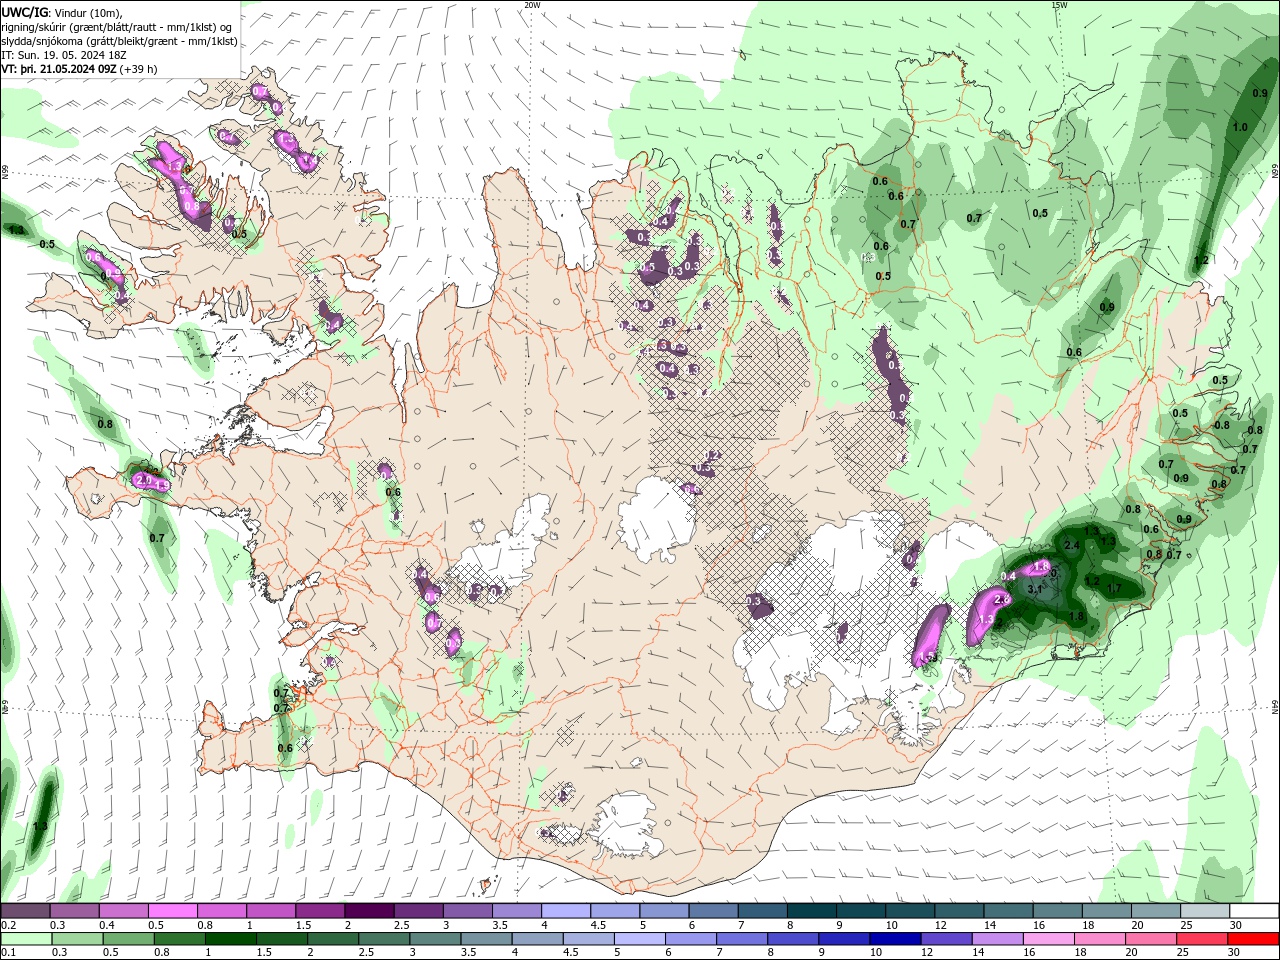This screenshot has width=1280, height=960.
Task: Click the value '1.0' in the northeast corner
Action: coord(1240,127)
